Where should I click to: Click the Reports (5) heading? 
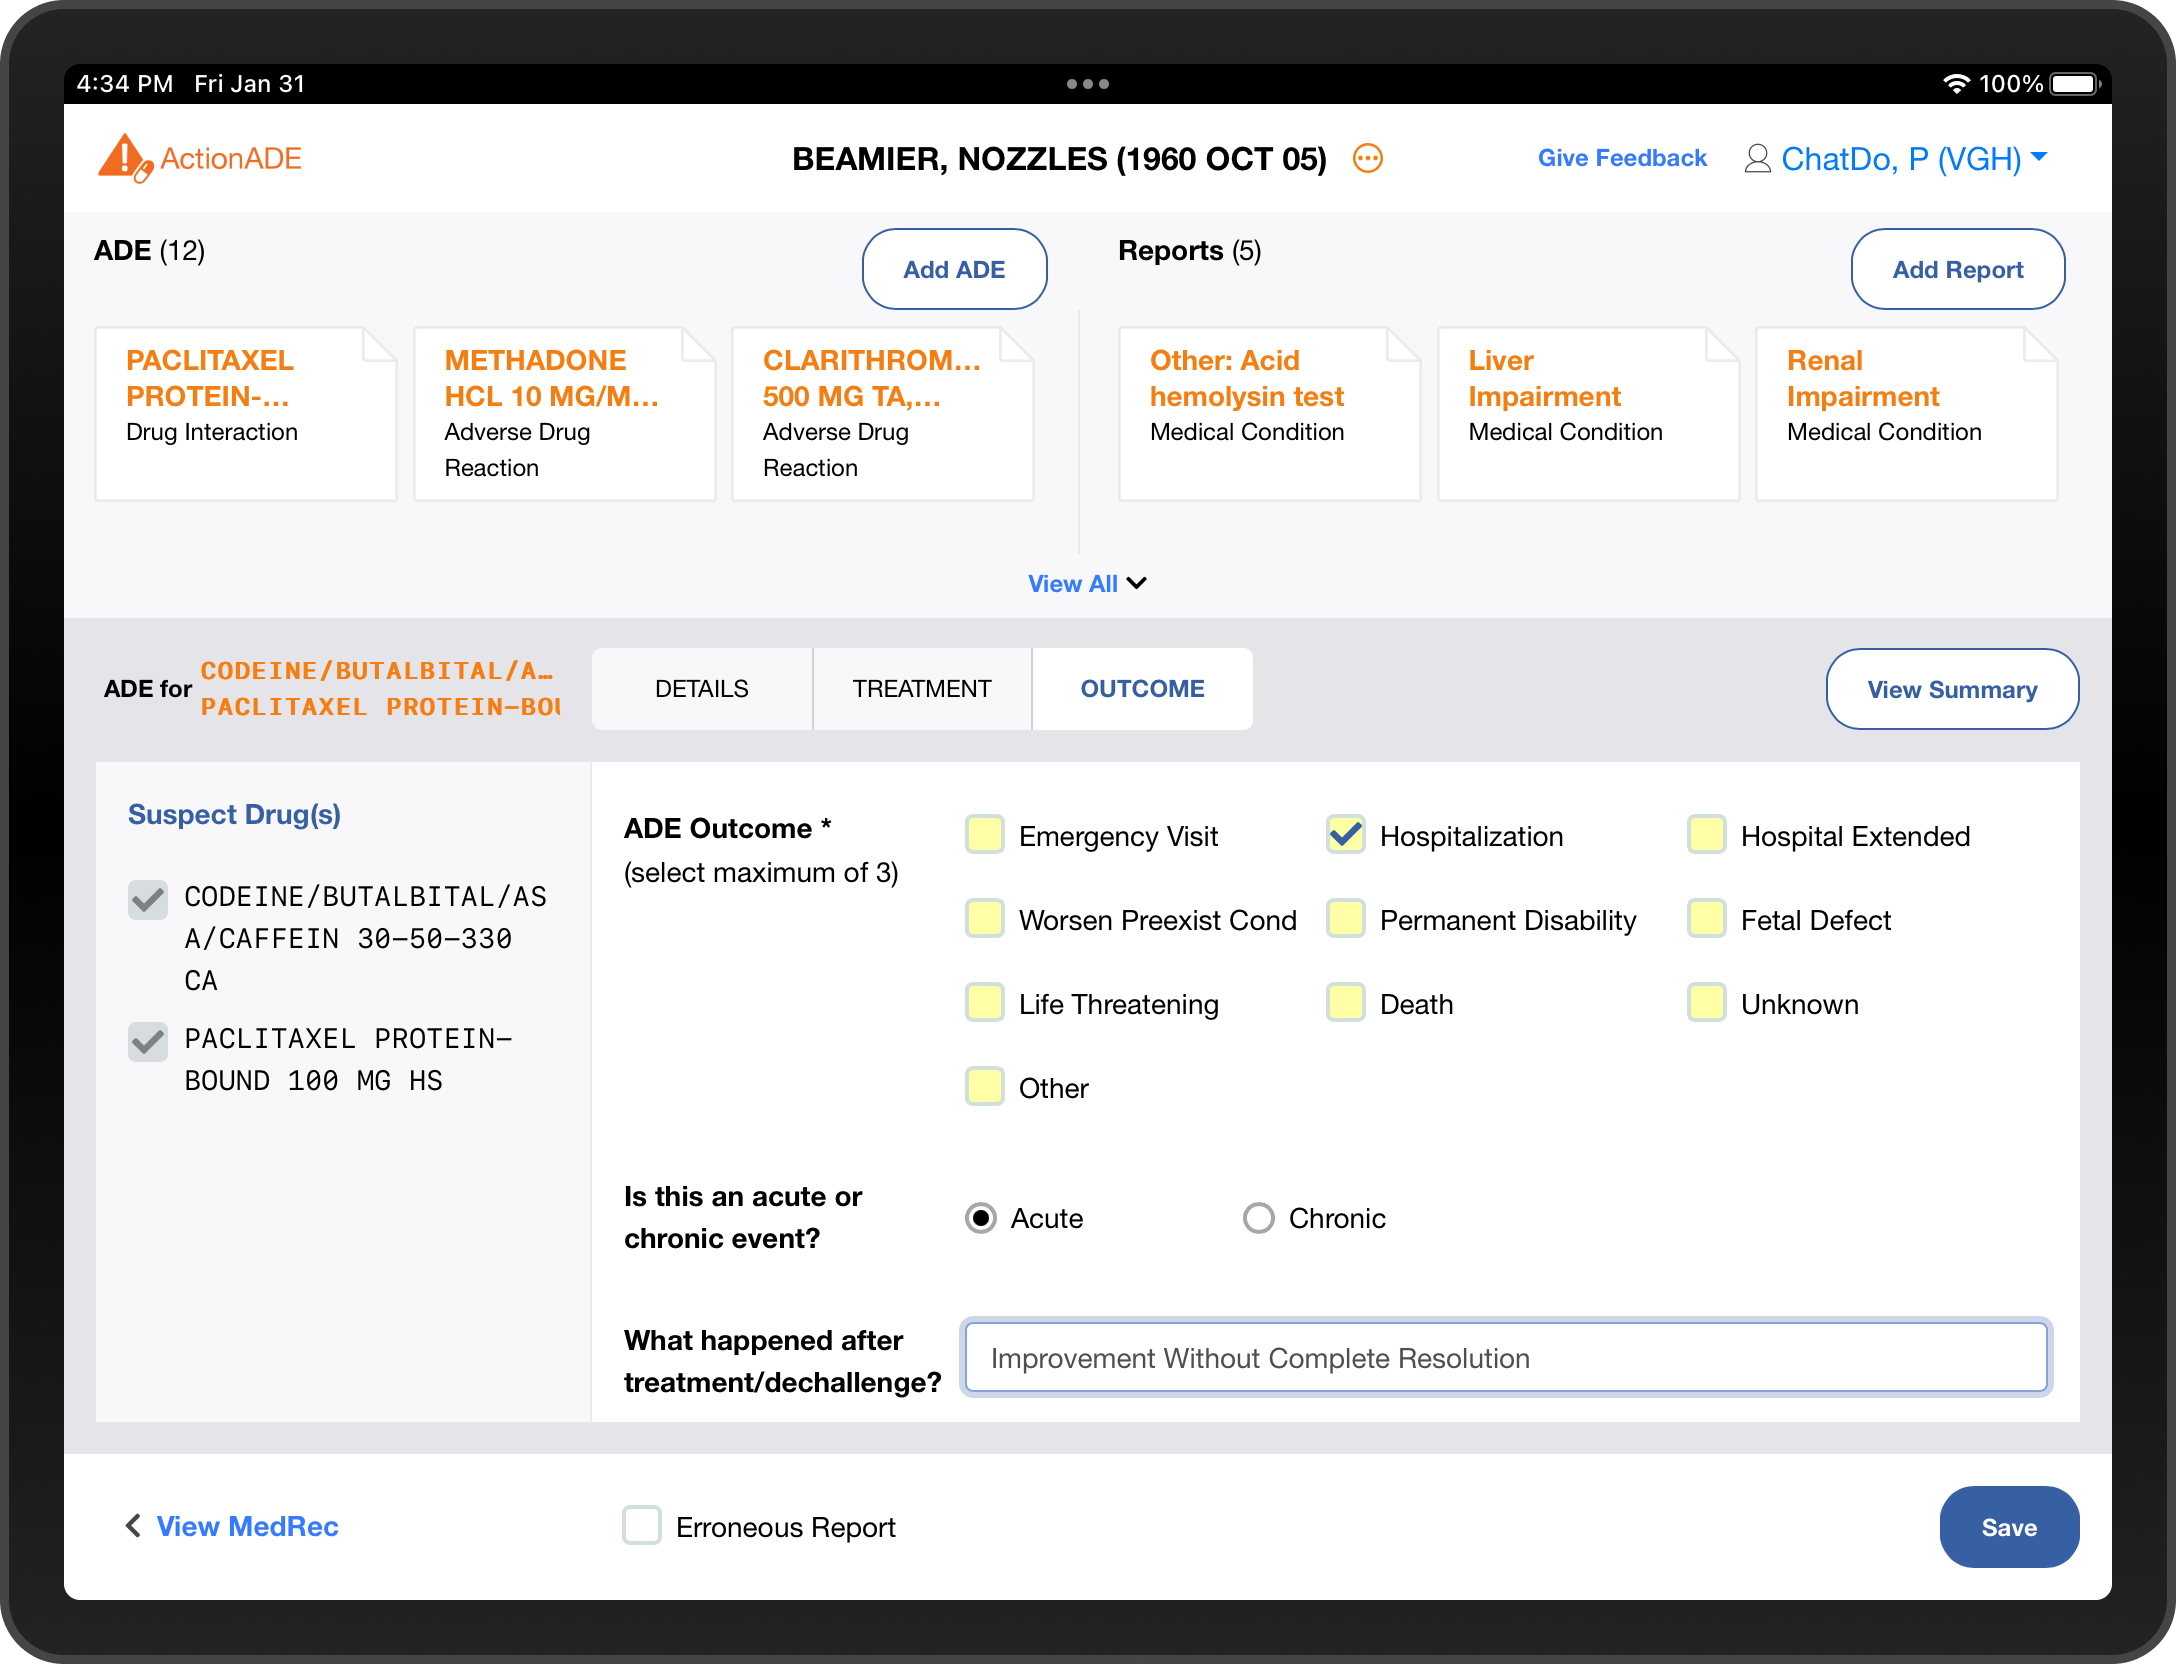(x=1190, y=250)
